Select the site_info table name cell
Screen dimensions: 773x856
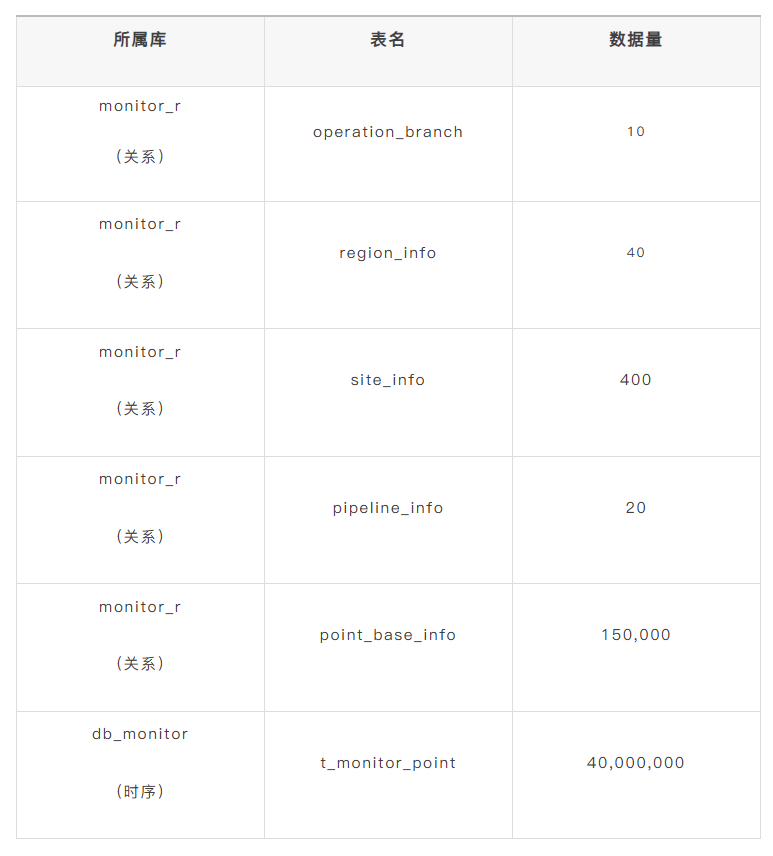388,380
